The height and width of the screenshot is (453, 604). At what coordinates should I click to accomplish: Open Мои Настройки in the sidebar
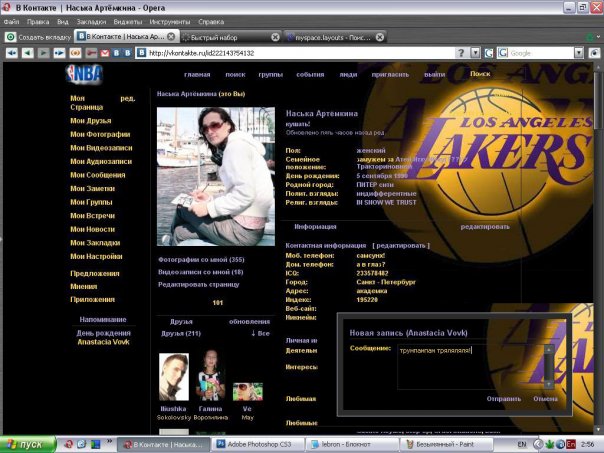[96, 256]
